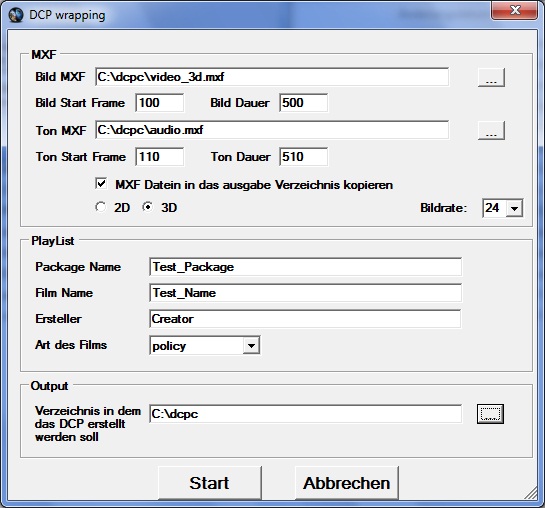Click the Ersteller text field
The image size is (545, 508).
point(306,319)
